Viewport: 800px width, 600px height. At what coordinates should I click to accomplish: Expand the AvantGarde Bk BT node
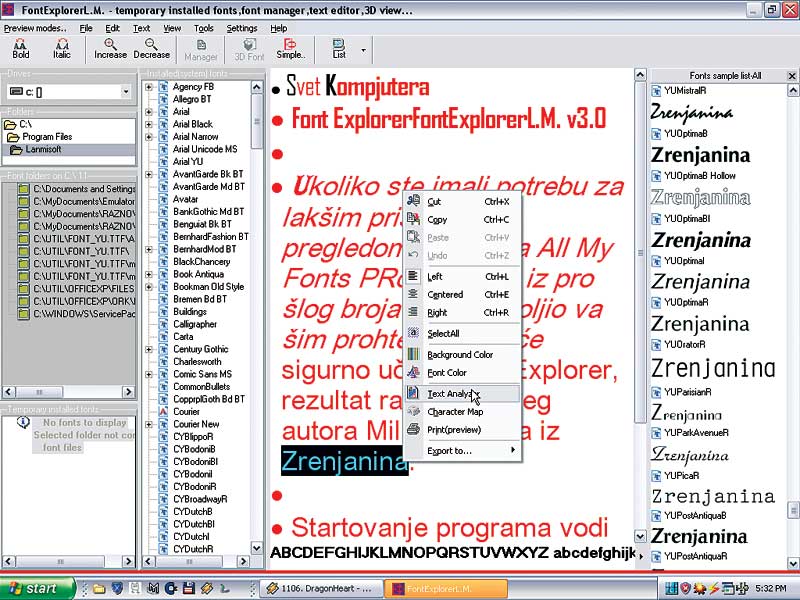click(149, 174)
